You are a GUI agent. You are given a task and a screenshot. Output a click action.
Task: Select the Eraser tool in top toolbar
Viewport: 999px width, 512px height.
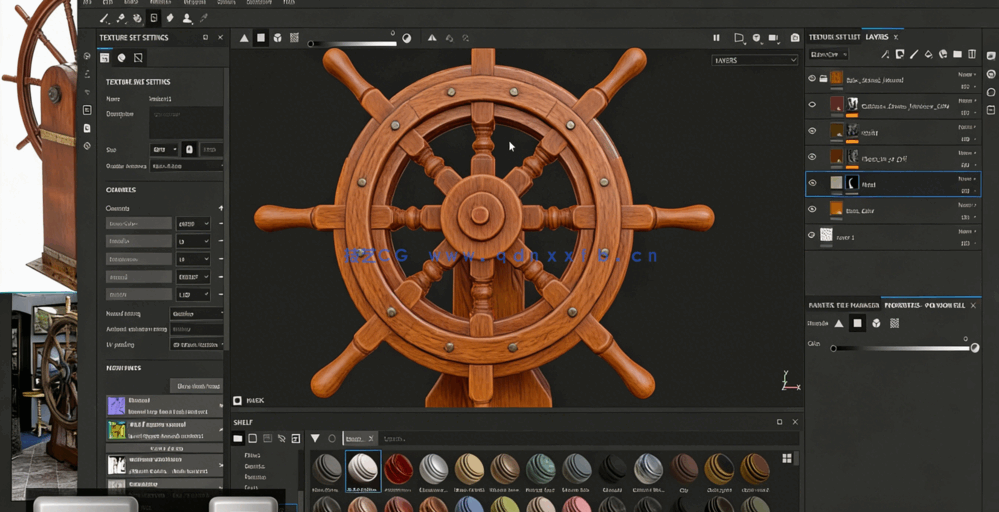(x=121, y=18)
